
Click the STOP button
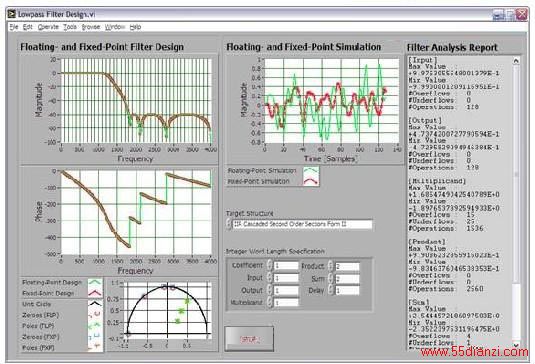249,339
